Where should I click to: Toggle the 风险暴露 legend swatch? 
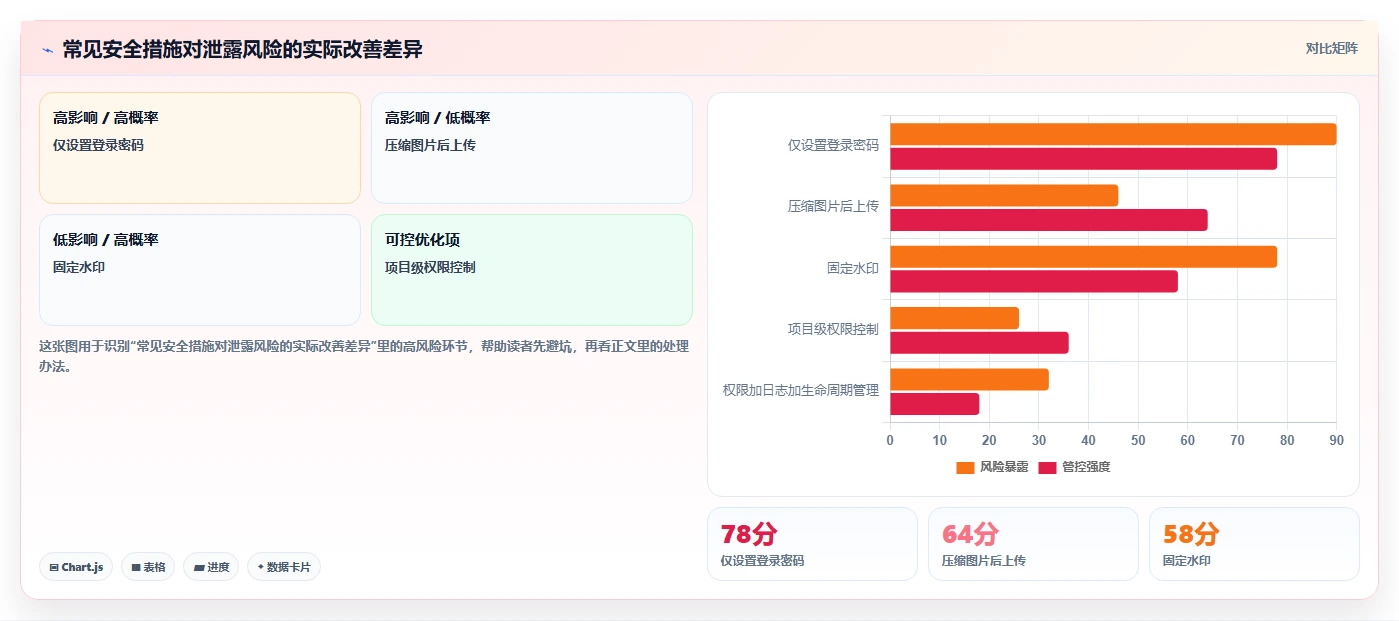tap(965, 468)
